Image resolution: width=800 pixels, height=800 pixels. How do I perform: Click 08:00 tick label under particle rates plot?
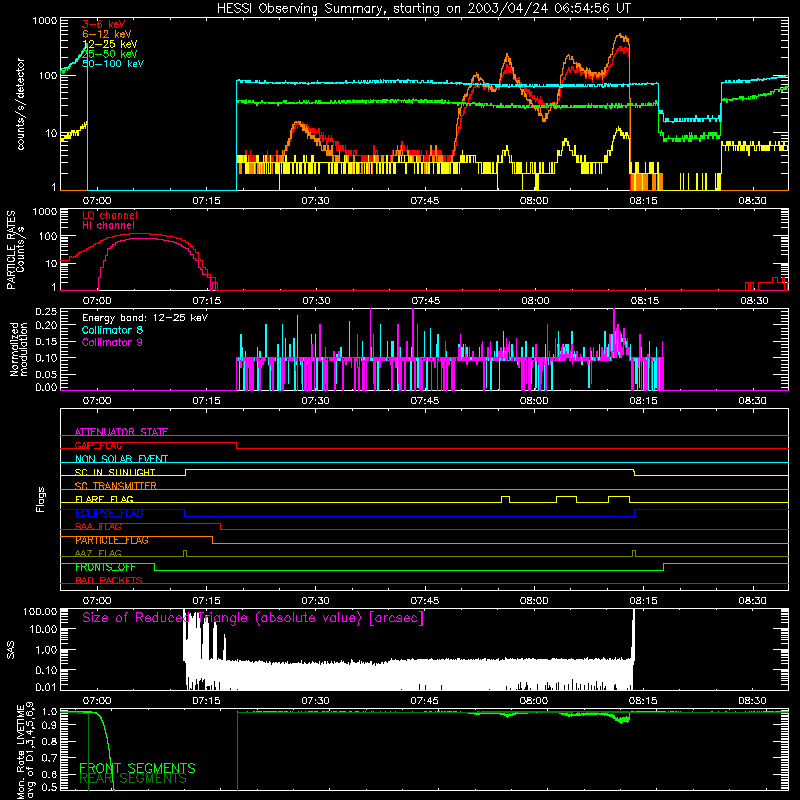pos(535,301)
